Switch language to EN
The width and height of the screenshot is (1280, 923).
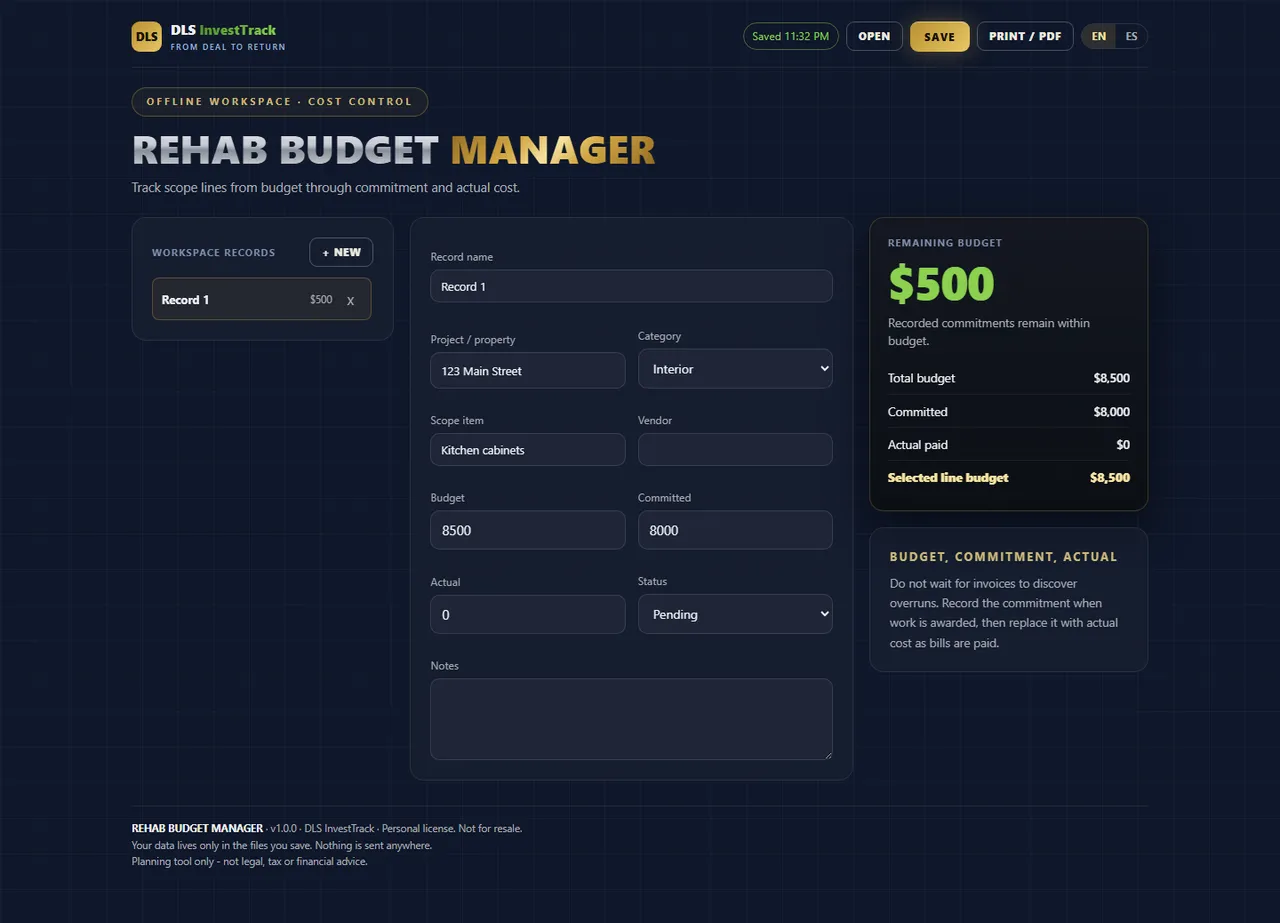(x=1099, y=36)
